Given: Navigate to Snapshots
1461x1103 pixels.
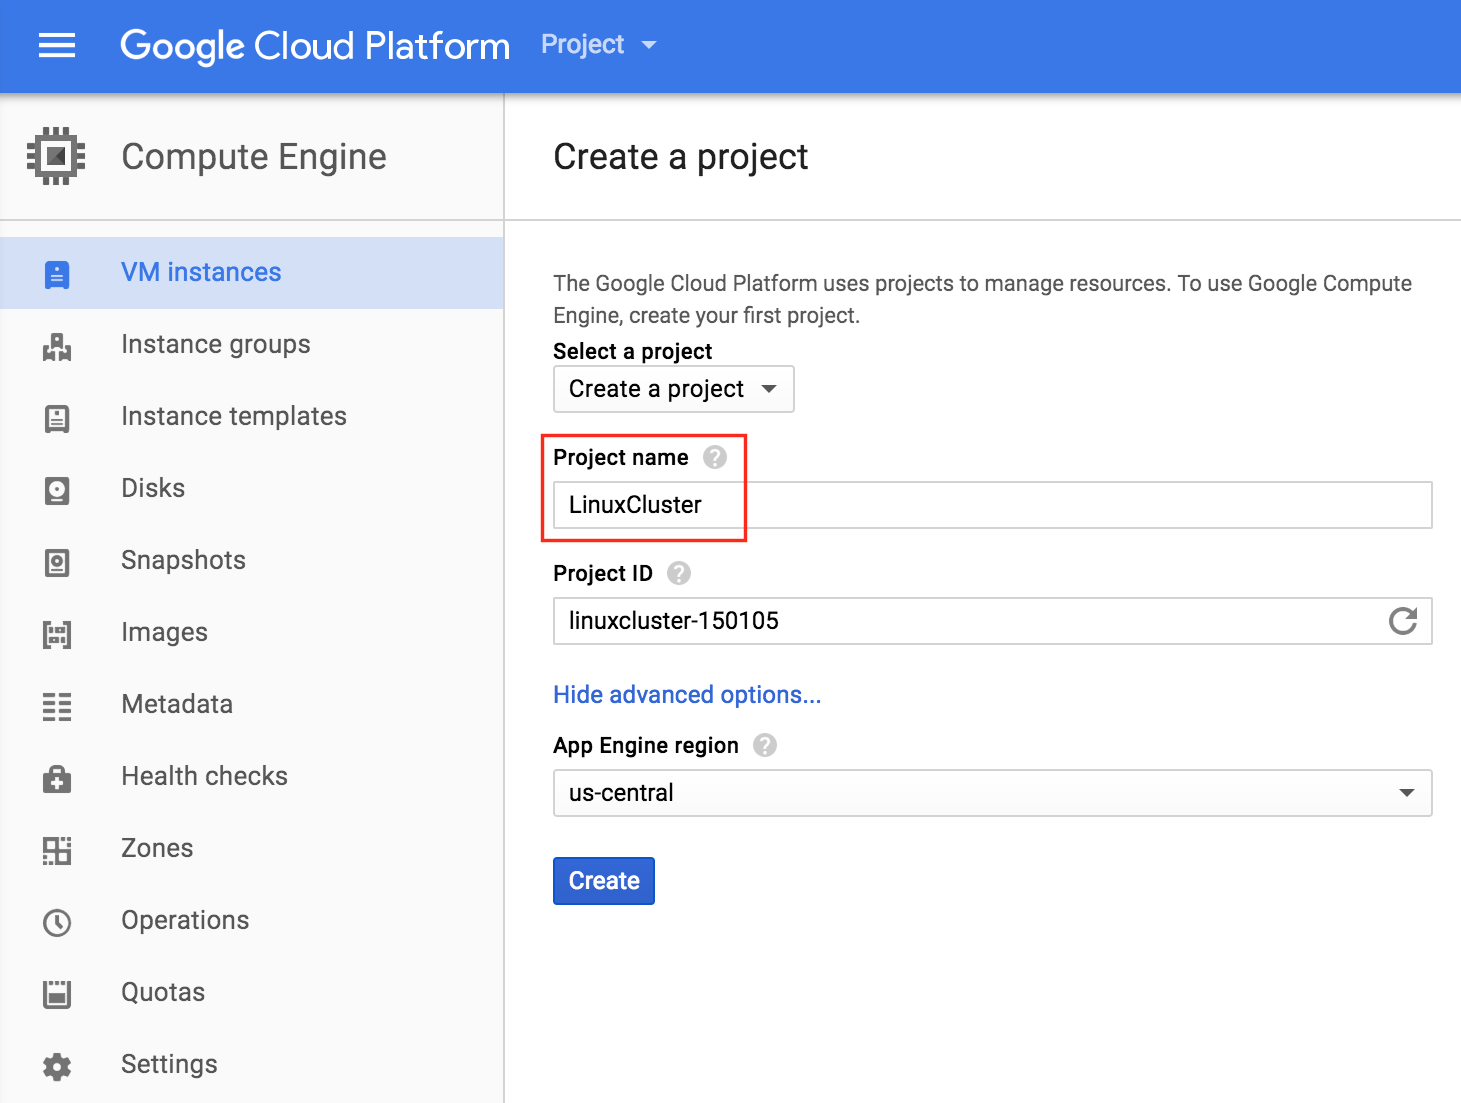Looking at the screenshot, I should [x=252, y=561].
